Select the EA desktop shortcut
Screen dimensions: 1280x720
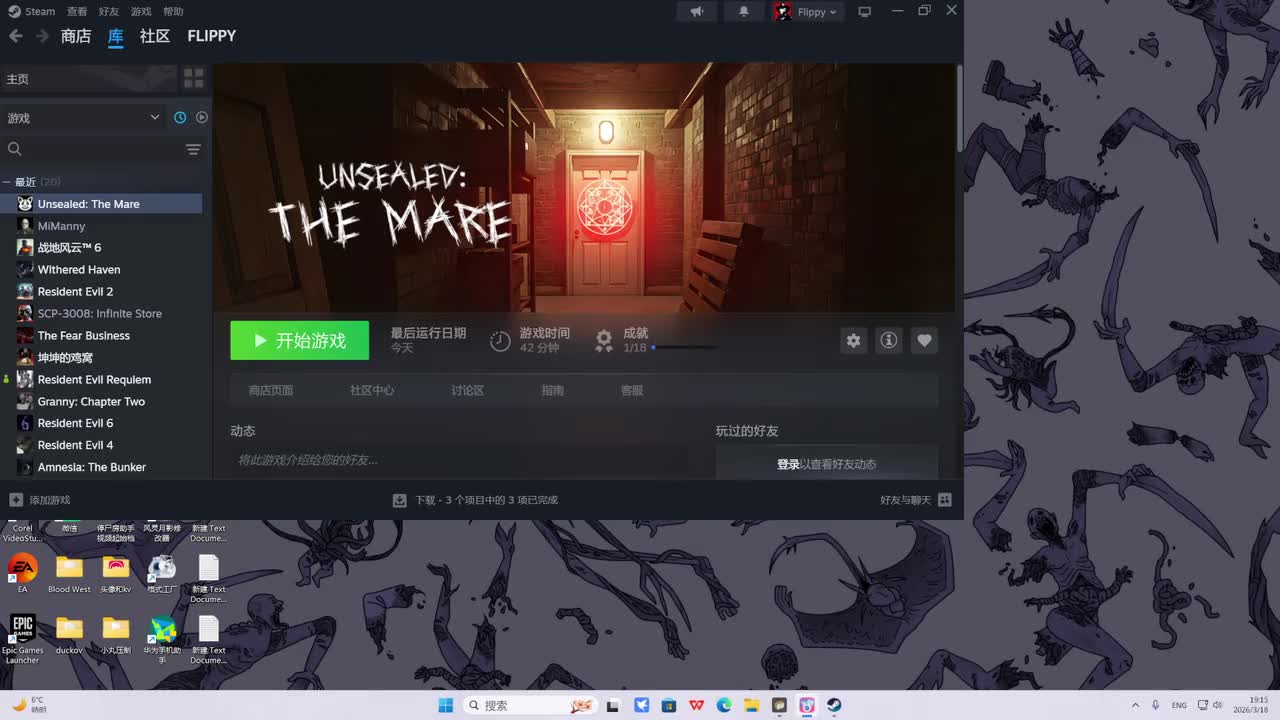(x=23, y=573)
